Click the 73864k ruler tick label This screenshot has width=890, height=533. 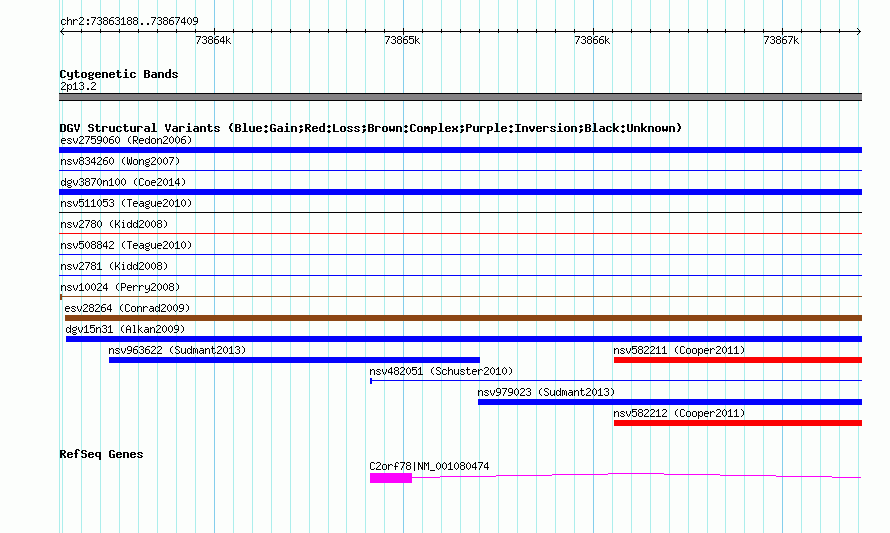tap(213, 40)
